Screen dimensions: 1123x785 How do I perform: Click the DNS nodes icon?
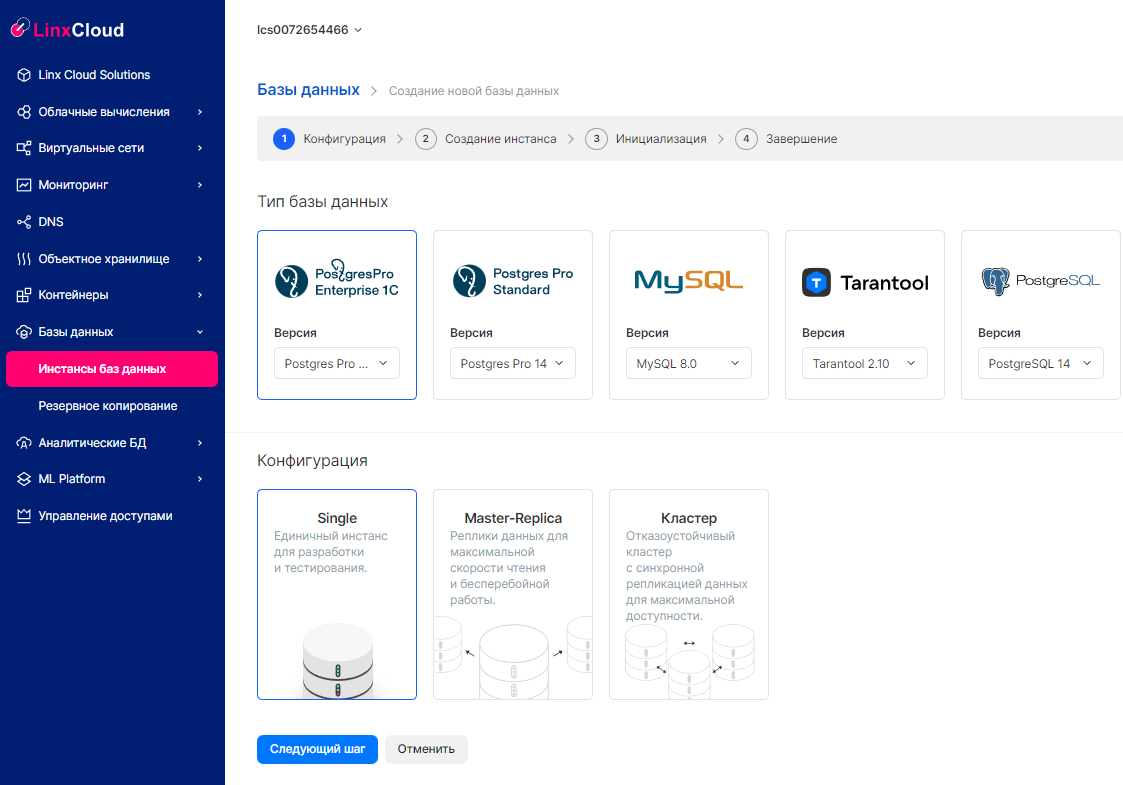[x=24, y=222]
